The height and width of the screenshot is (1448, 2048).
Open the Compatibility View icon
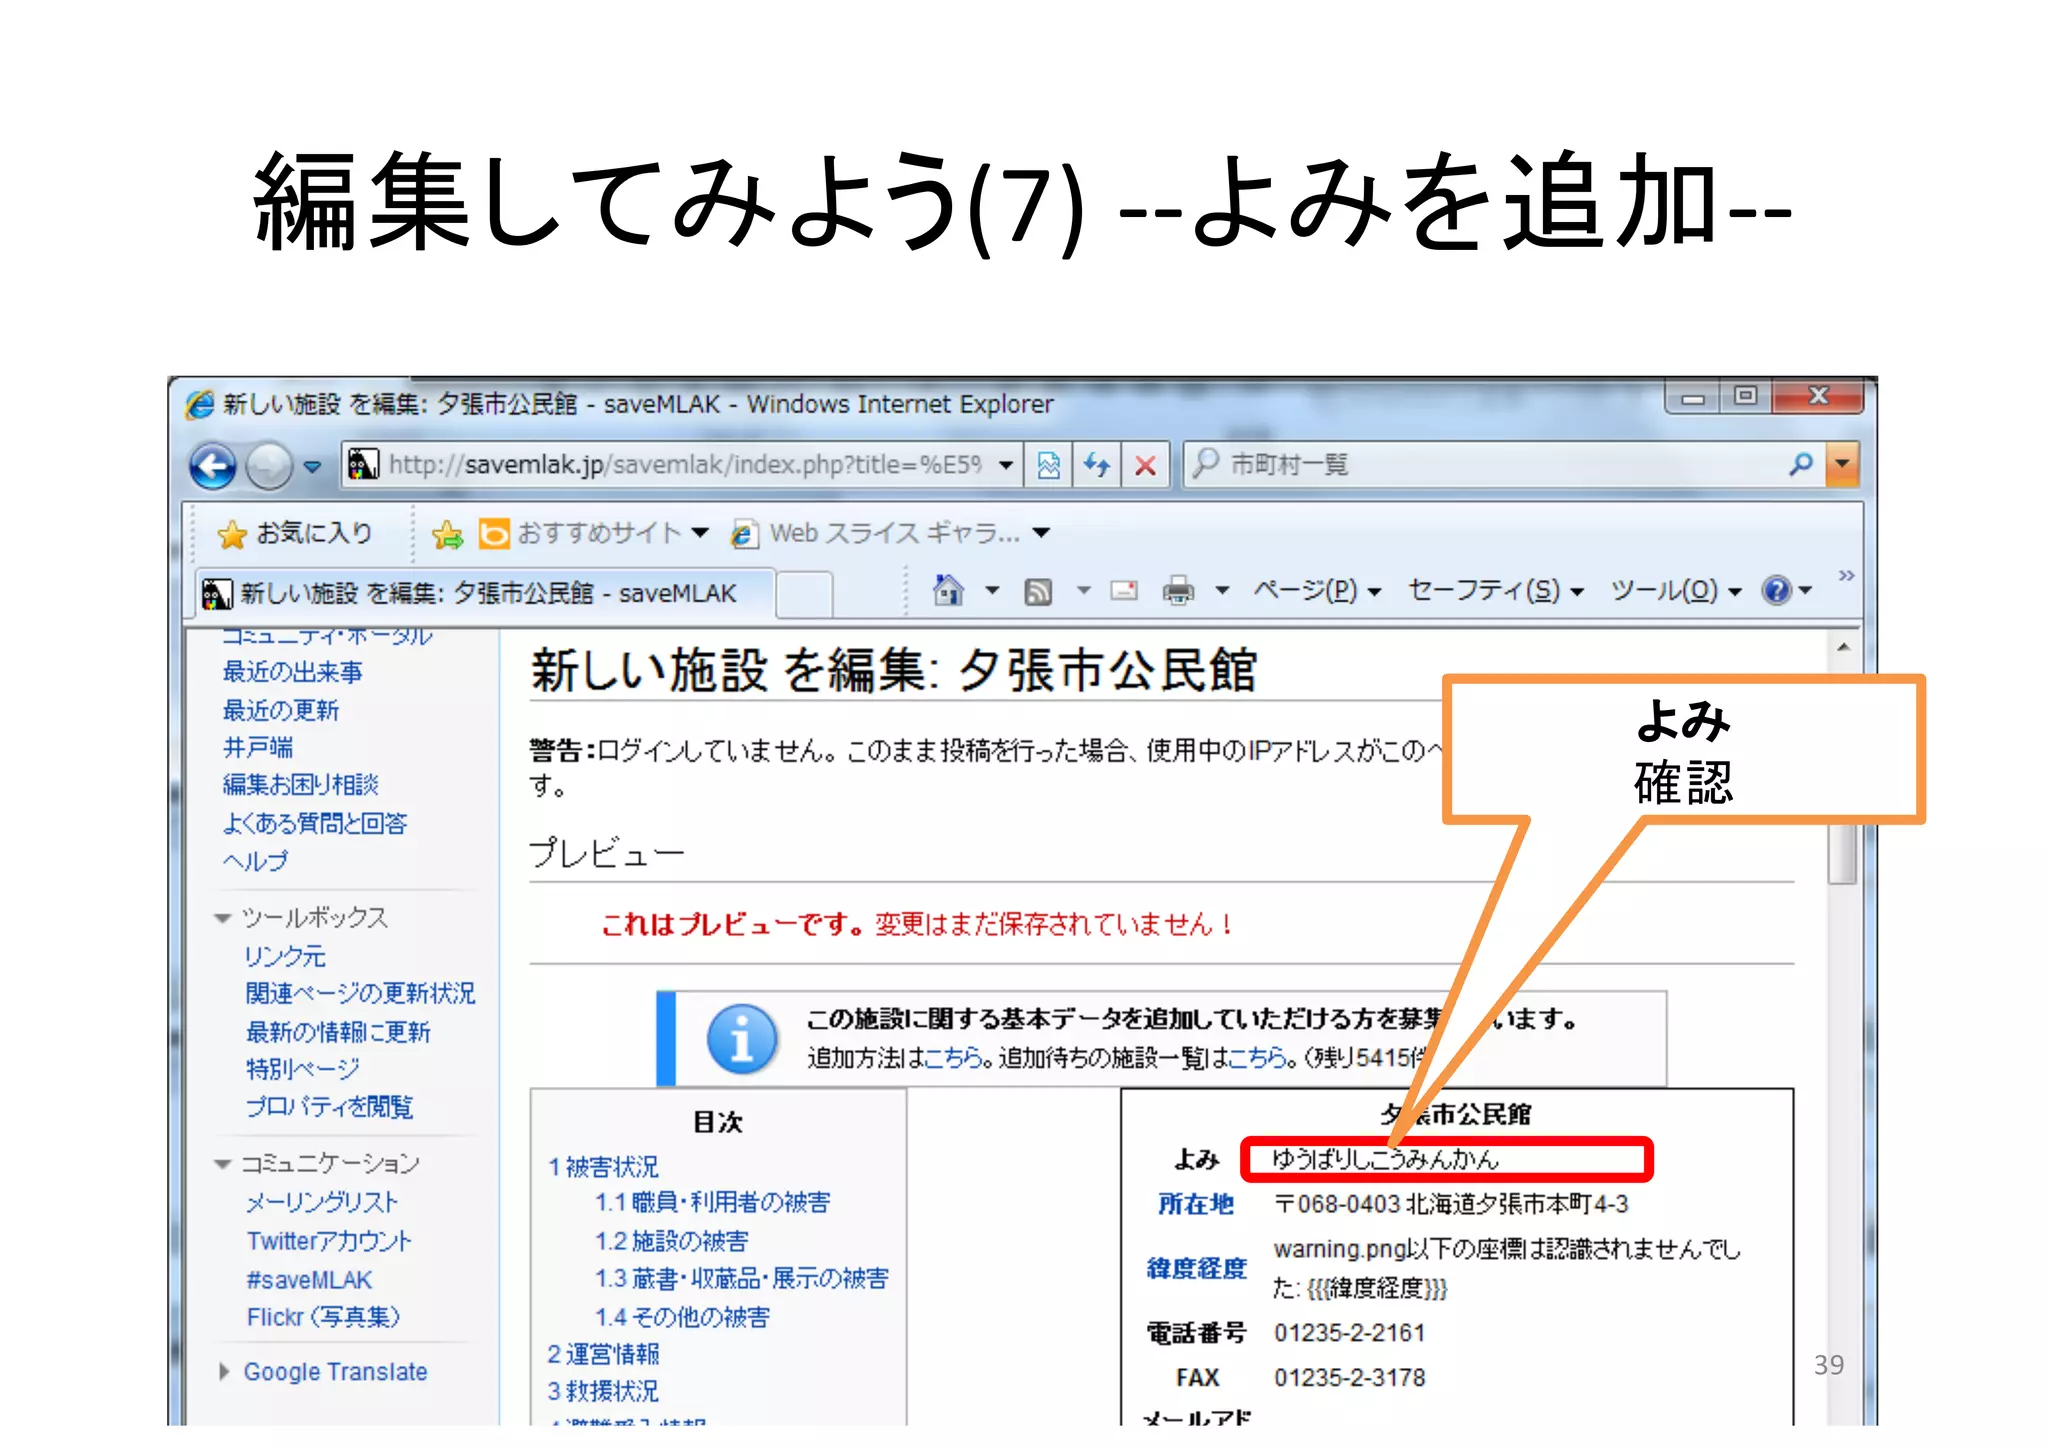tap(1048, 465)
